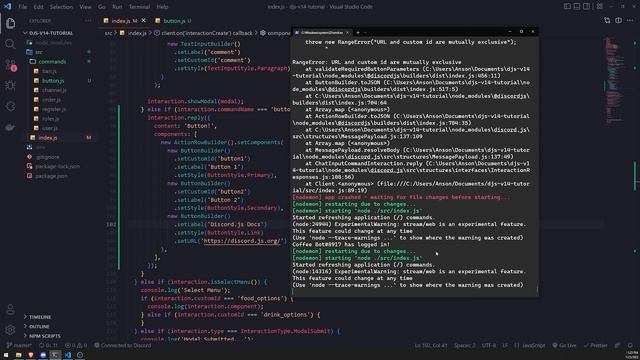
Task: Switch to terminal app in taskbar
Action: (55, 355)
